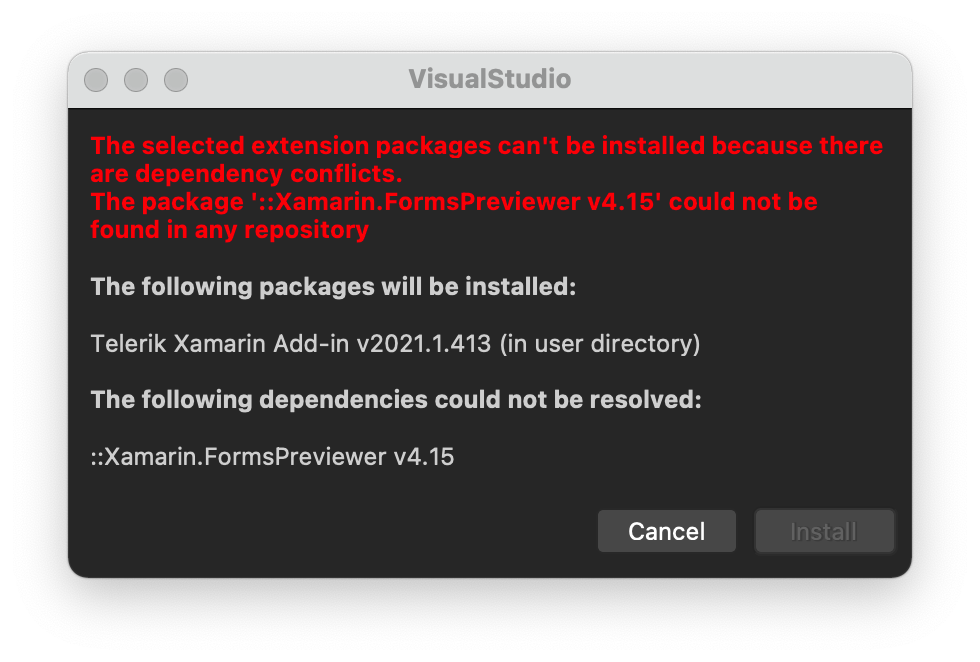
Task: Click v4.15 in the grey dependency entry
Action: (424, 457)
